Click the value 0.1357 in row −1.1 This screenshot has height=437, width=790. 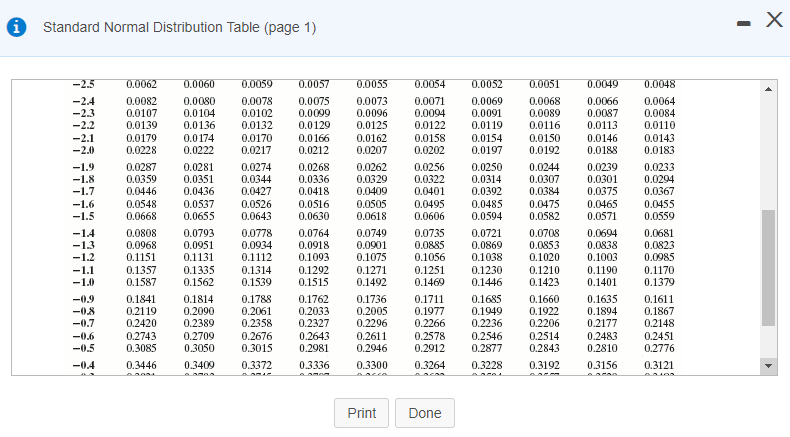coord(142,271)
